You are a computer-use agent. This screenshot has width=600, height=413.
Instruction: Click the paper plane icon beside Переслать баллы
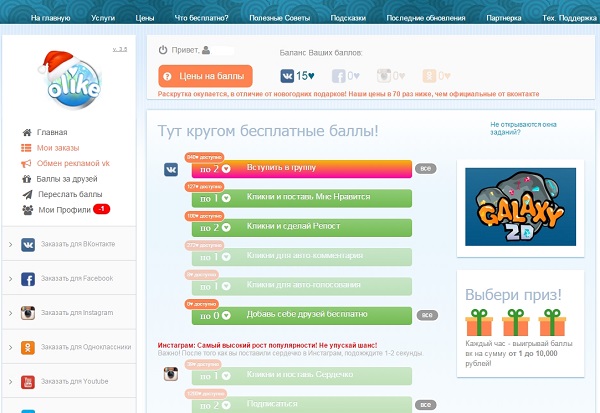click(x=27, y=194)
